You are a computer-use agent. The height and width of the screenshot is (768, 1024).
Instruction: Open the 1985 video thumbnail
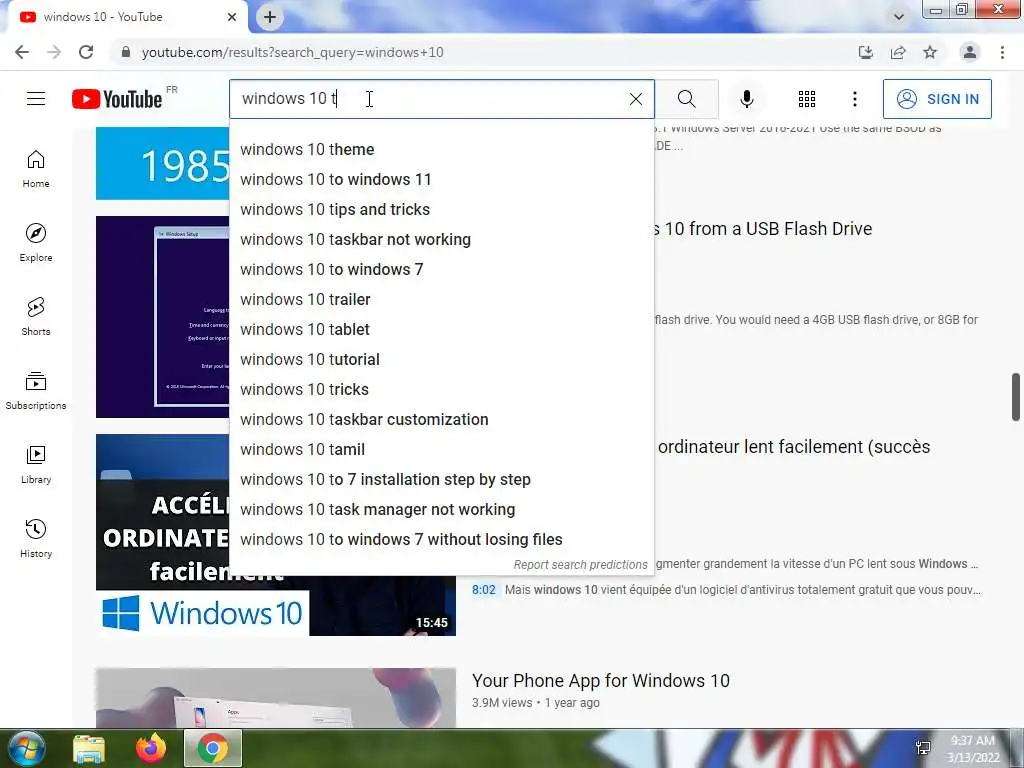(x=163, y=163)
